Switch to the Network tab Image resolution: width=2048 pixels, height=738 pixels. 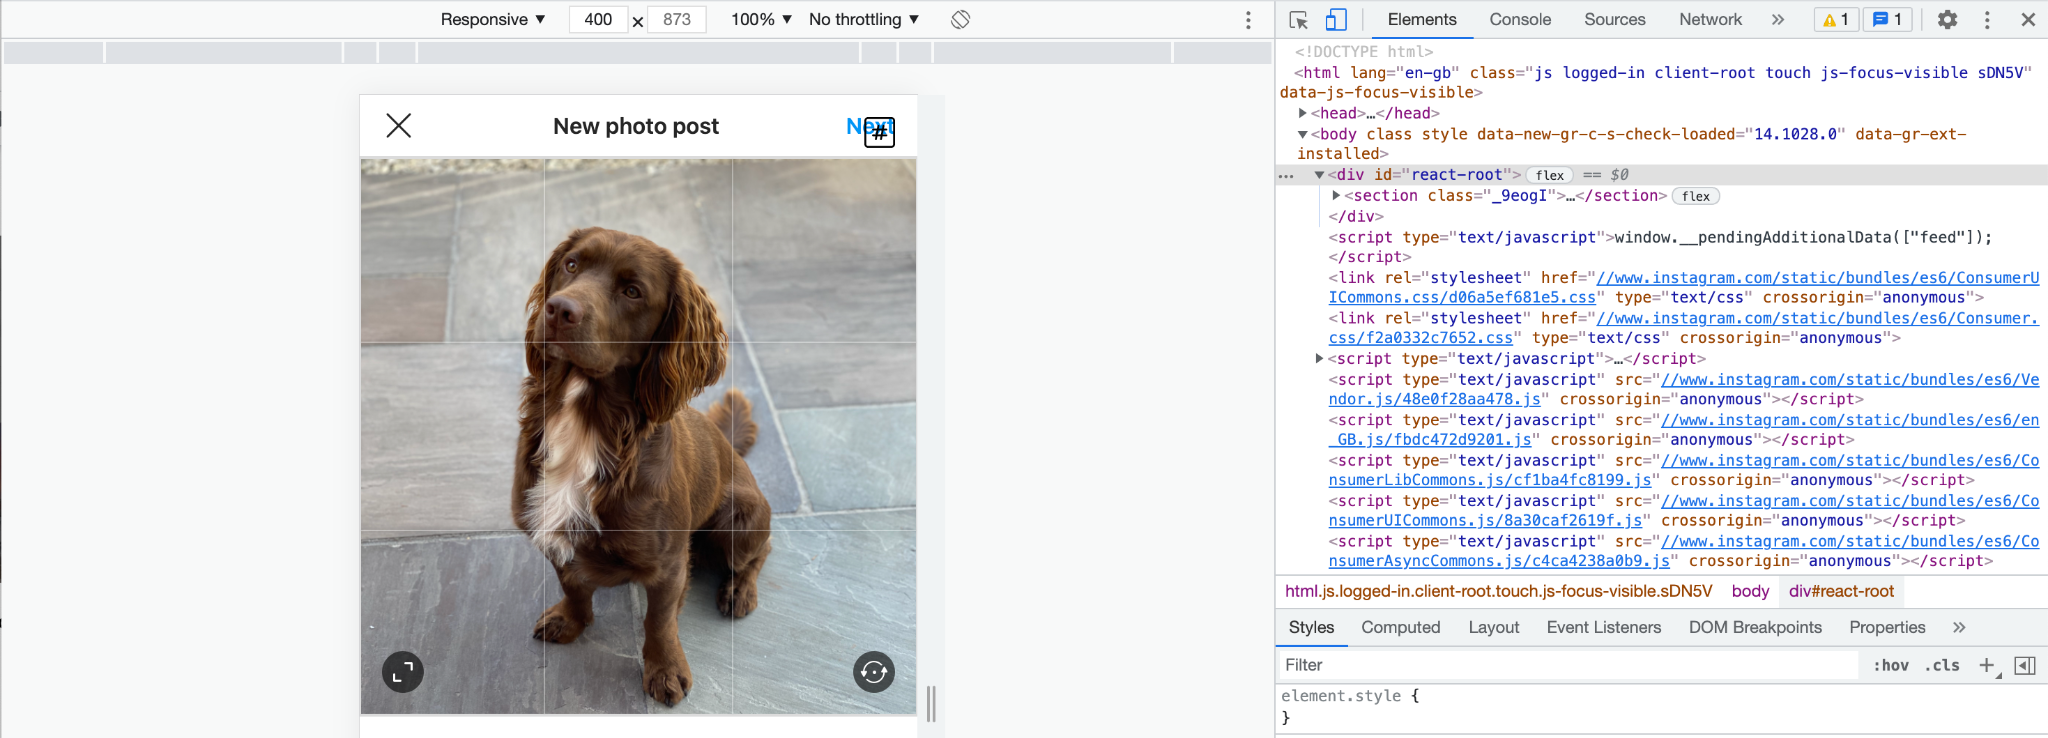click(x=1710, y=19)
